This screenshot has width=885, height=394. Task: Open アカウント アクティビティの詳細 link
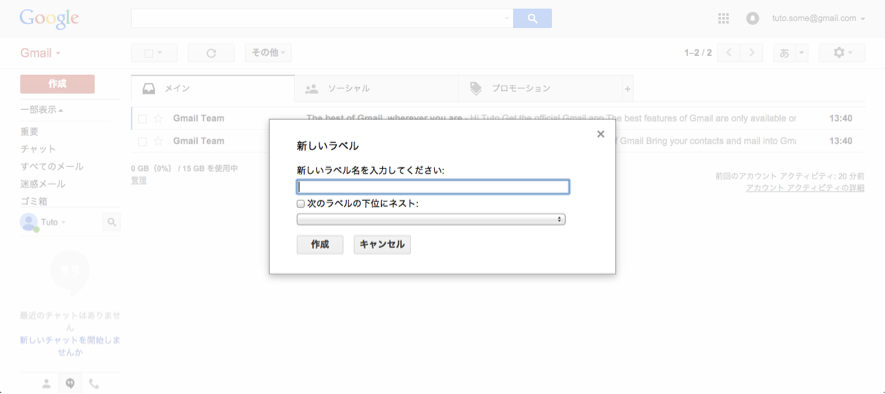coord(805,188)
